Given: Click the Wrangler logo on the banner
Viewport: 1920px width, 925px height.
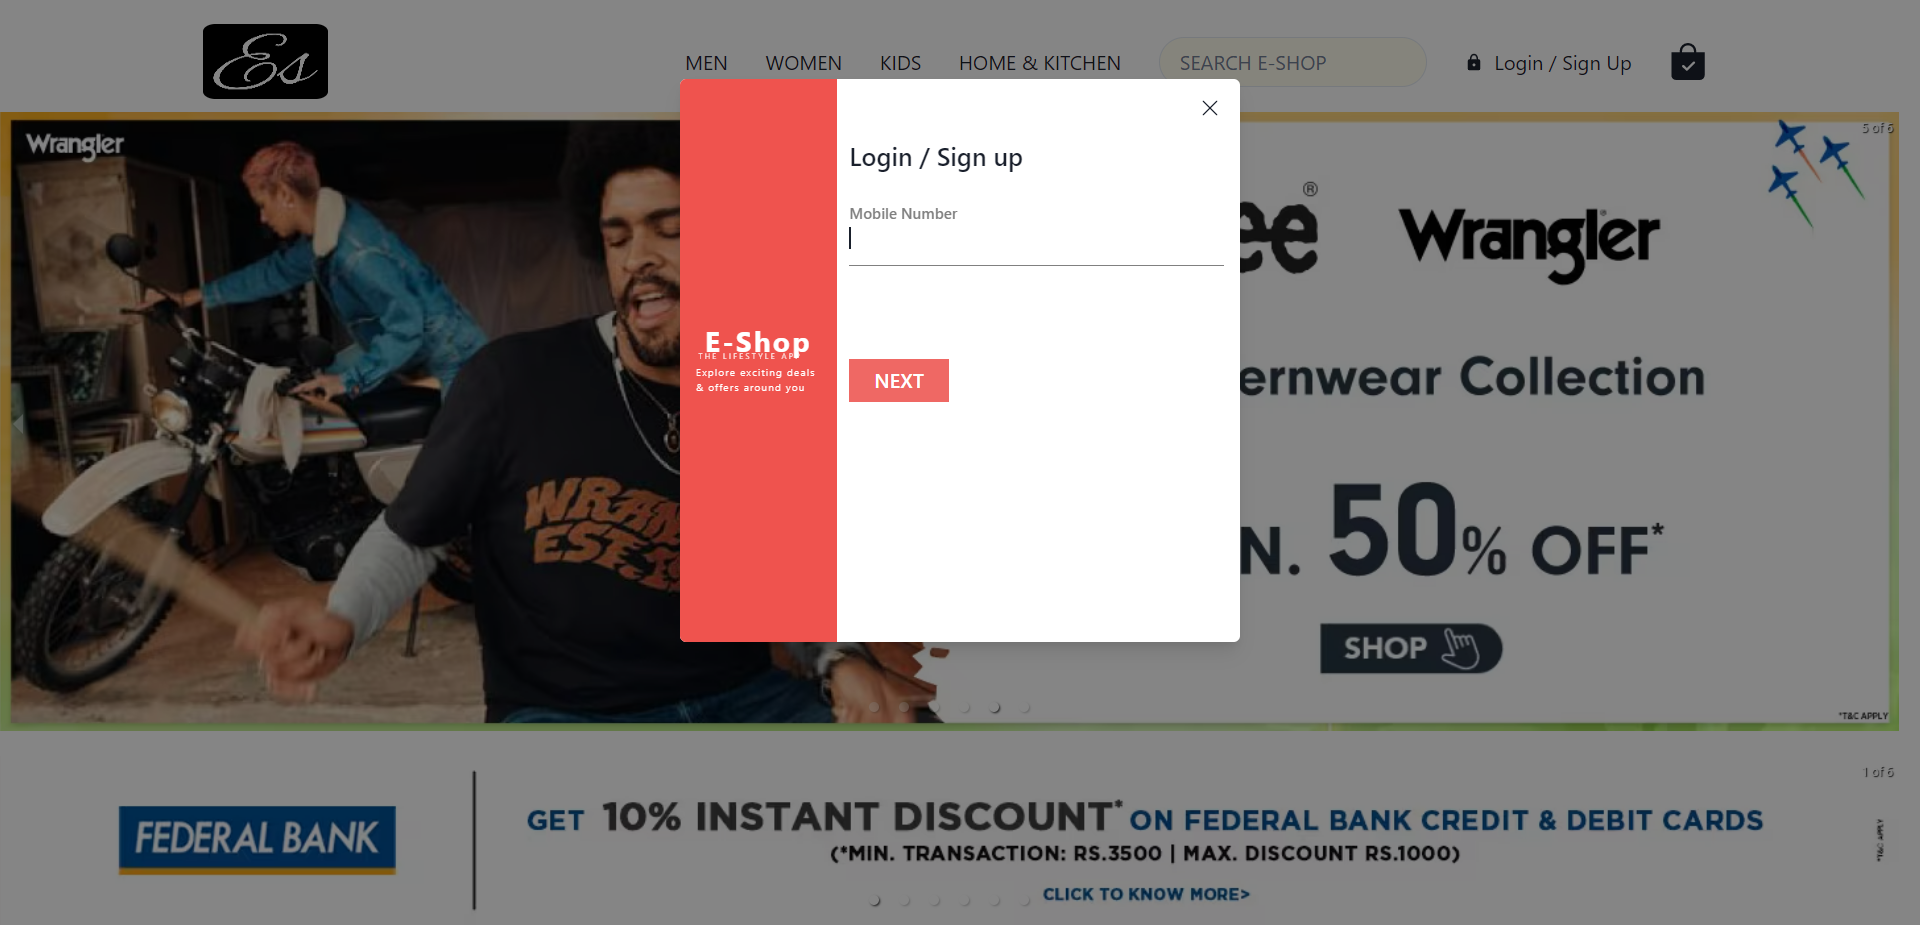Looking at the screenshot, I should (x=1528, y=240).
